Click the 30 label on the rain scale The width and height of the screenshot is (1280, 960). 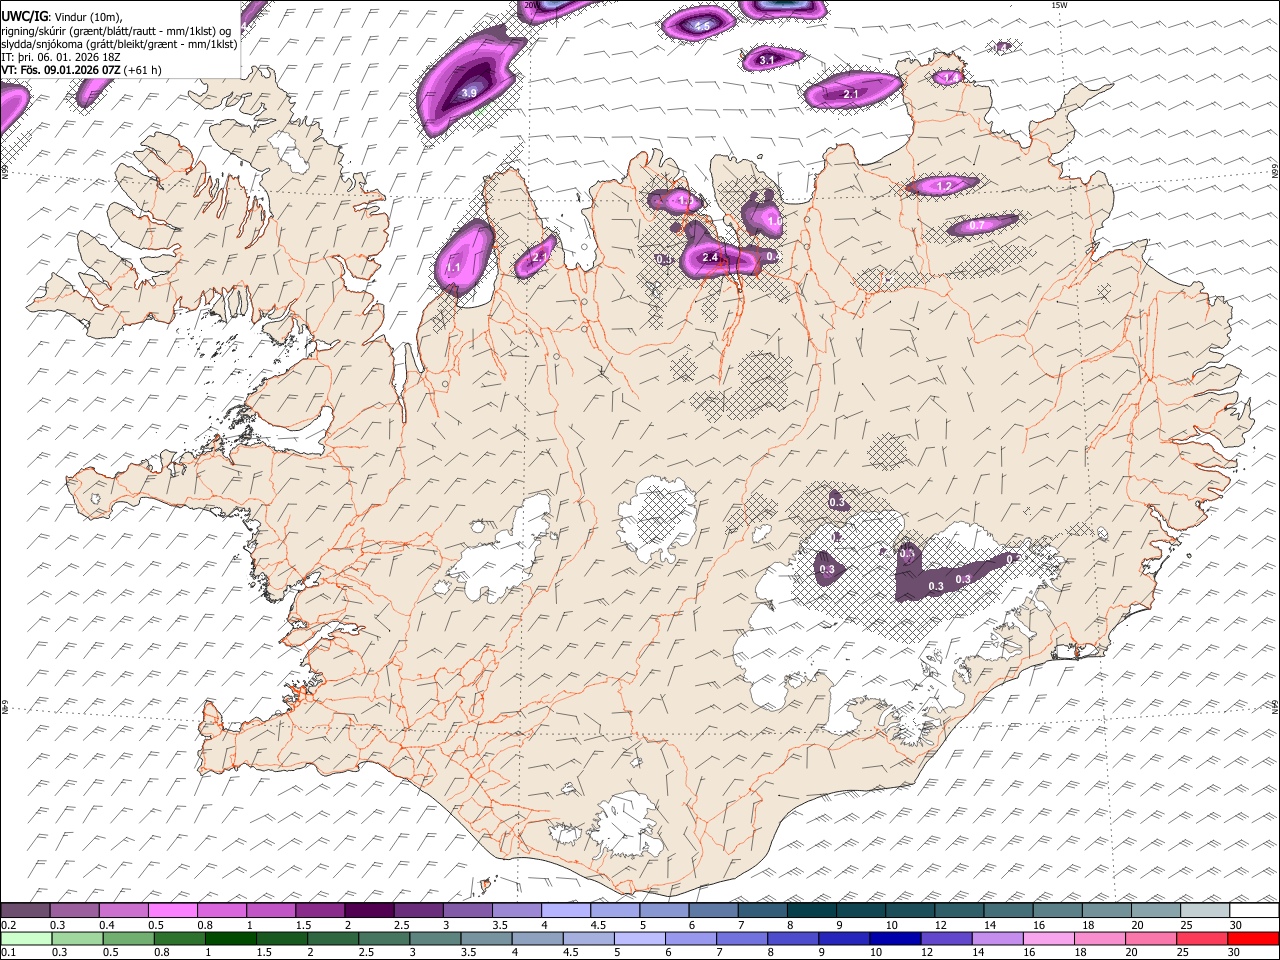click(x=1234, y=952)
